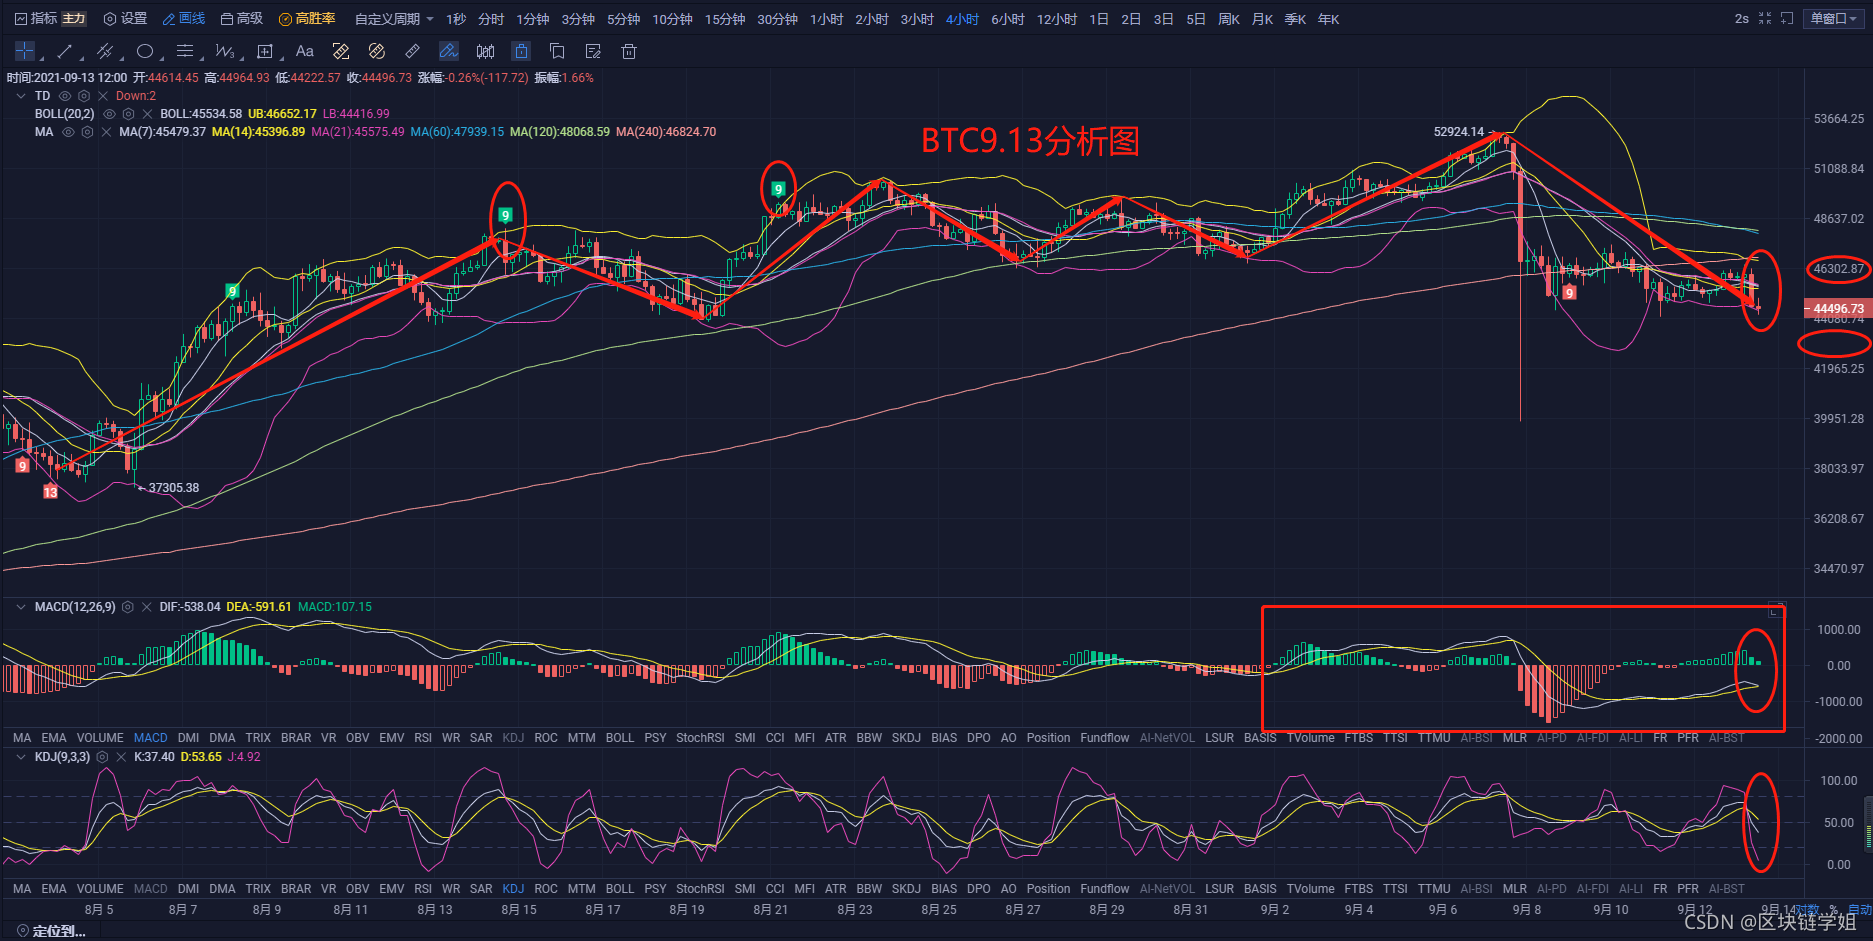Switch KDJ panel to BOLL indicator
1873x941 pixels.
click(620, 889)
